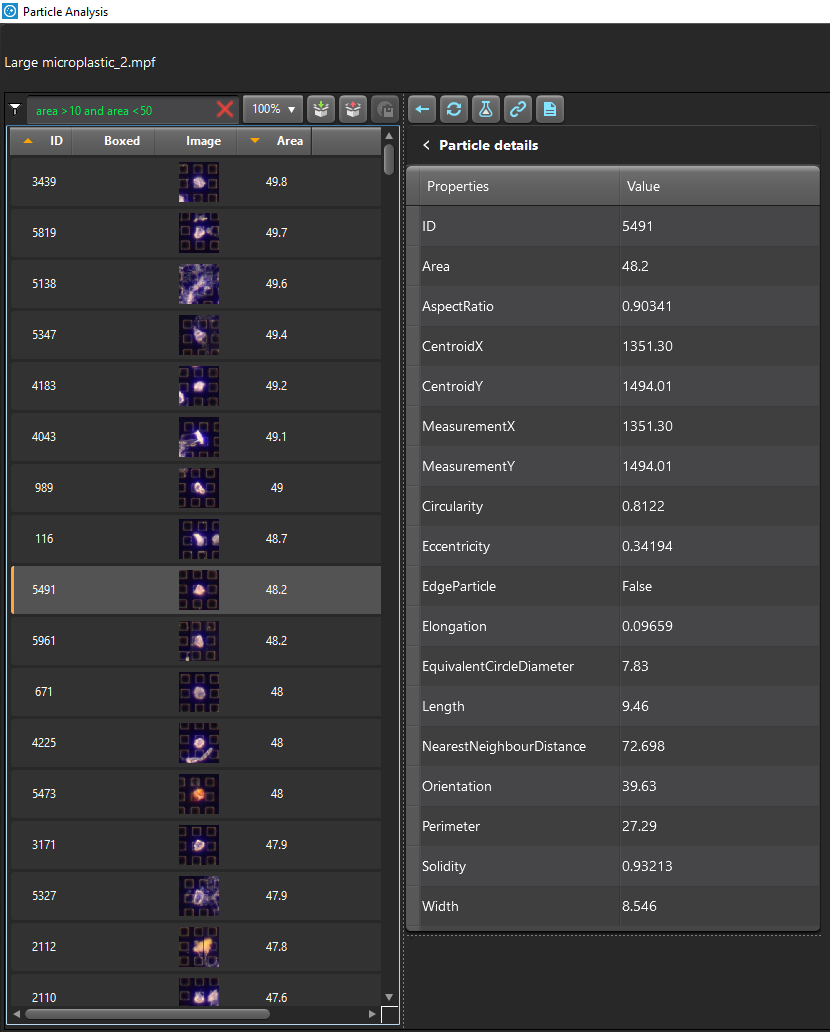This screenshot has height=1032, width=830.
Task: Clear the area filter with red X
Action: pos(225,109)
